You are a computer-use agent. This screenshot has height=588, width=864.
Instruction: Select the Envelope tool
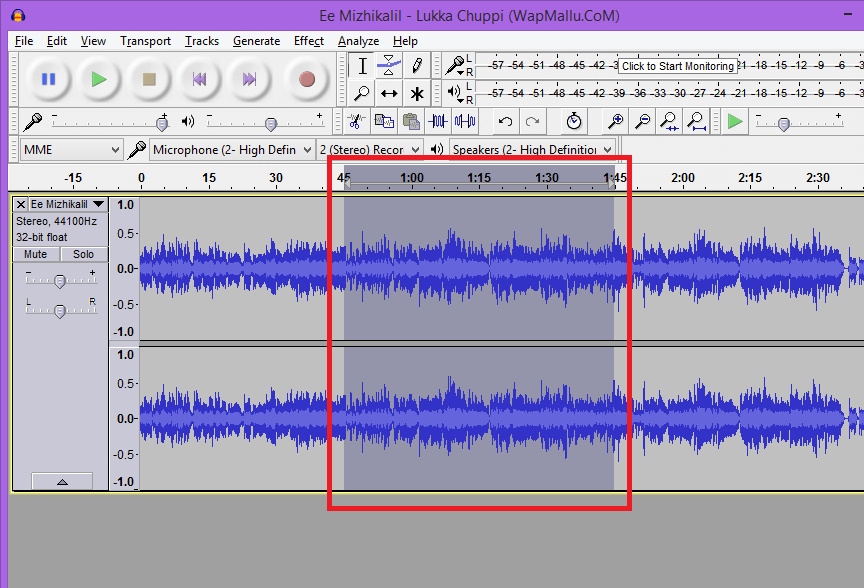pos(390,66)
